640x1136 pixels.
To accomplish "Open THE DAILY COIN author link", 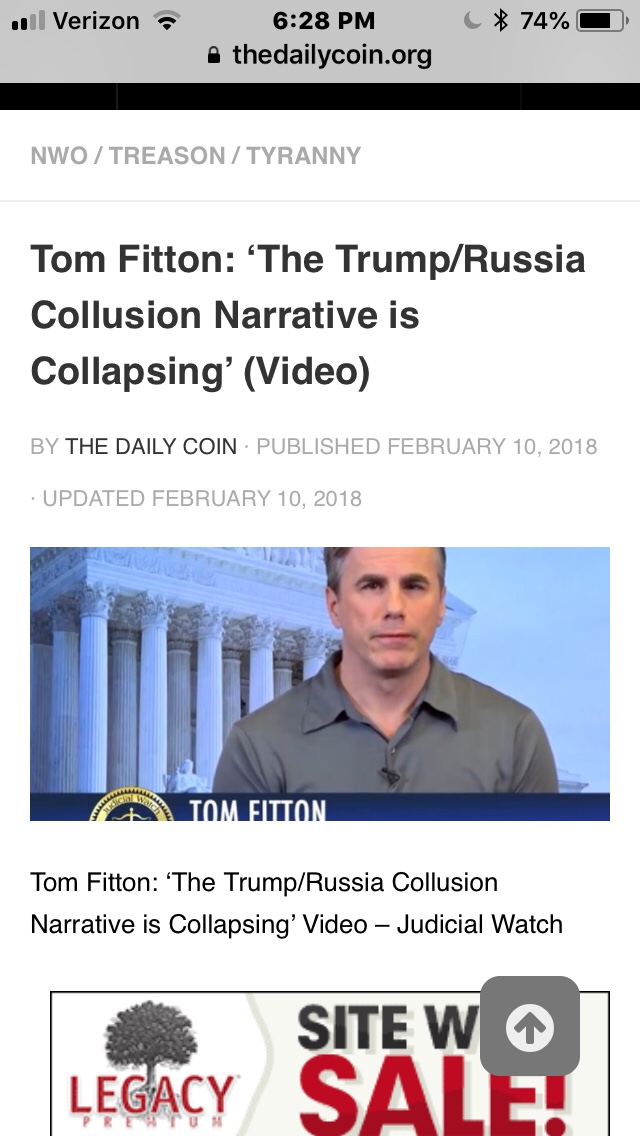I will [151, 446].
